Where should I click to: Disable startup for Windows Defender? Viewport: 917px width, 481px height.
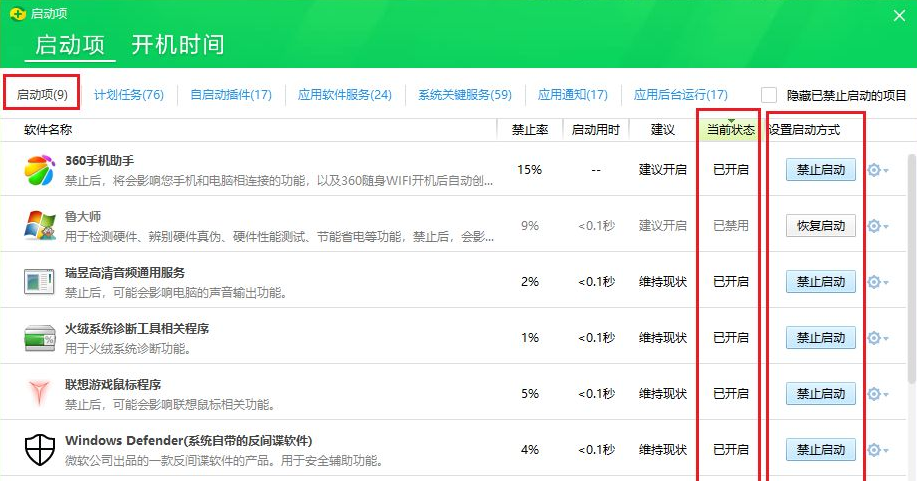click(x=820, y=450)
